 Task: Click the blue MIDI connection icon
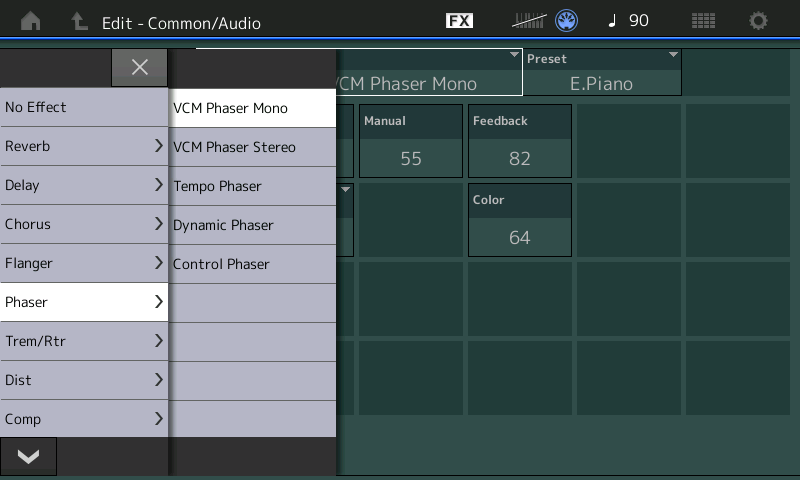(x=567, y=21)
